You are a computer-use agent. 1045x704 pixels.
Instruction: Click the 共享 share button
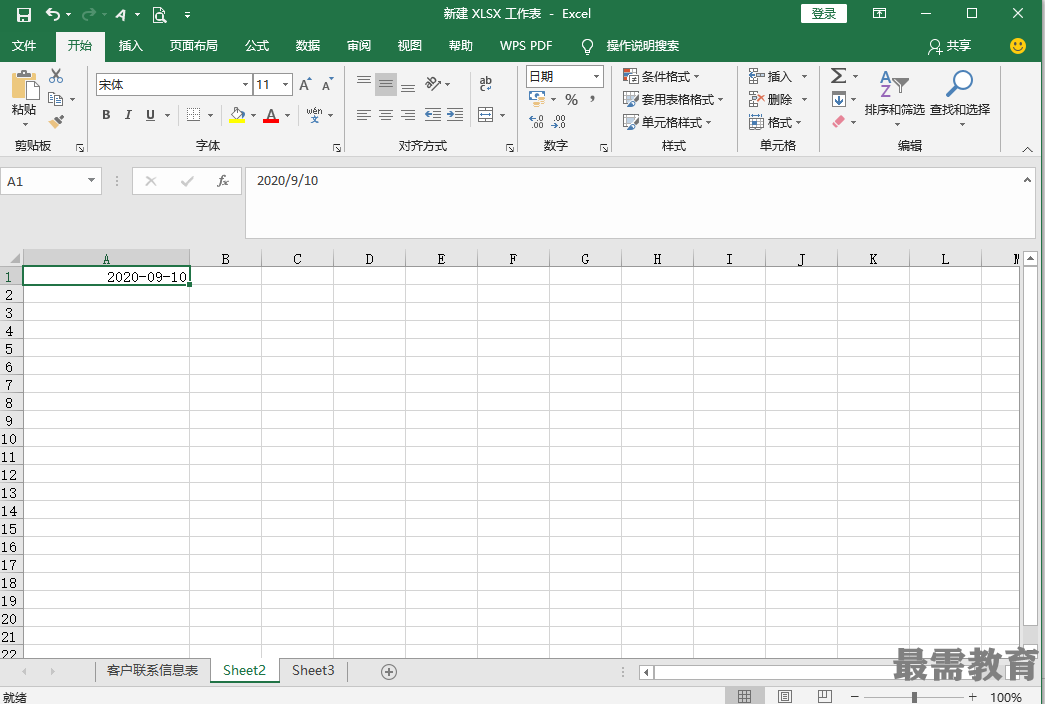pos(950,45)
